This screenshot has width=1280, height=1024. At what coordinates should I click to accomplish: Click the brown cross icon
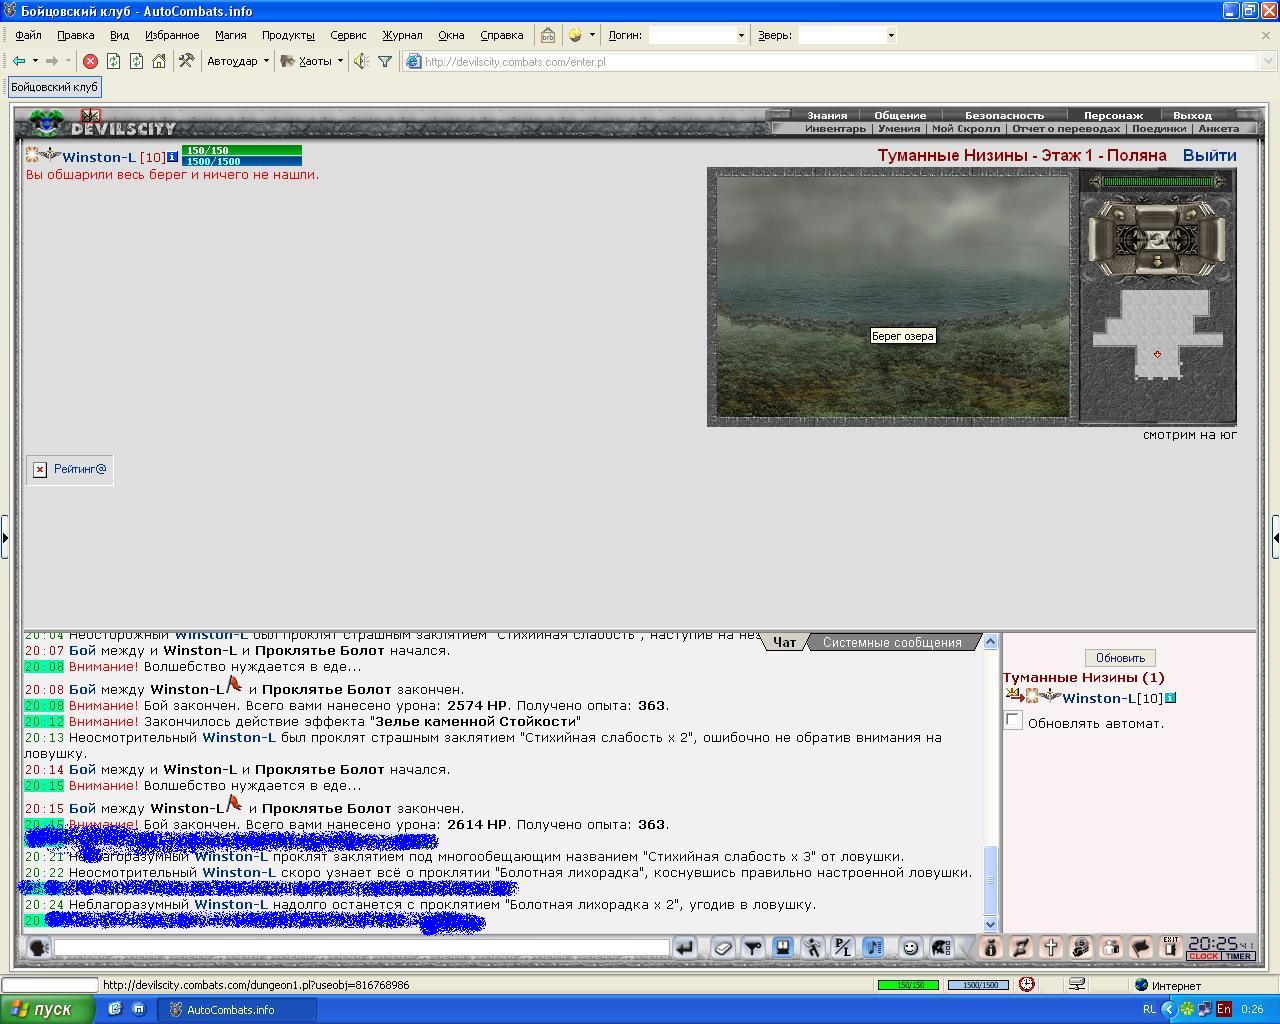[x=1051, y=947]
